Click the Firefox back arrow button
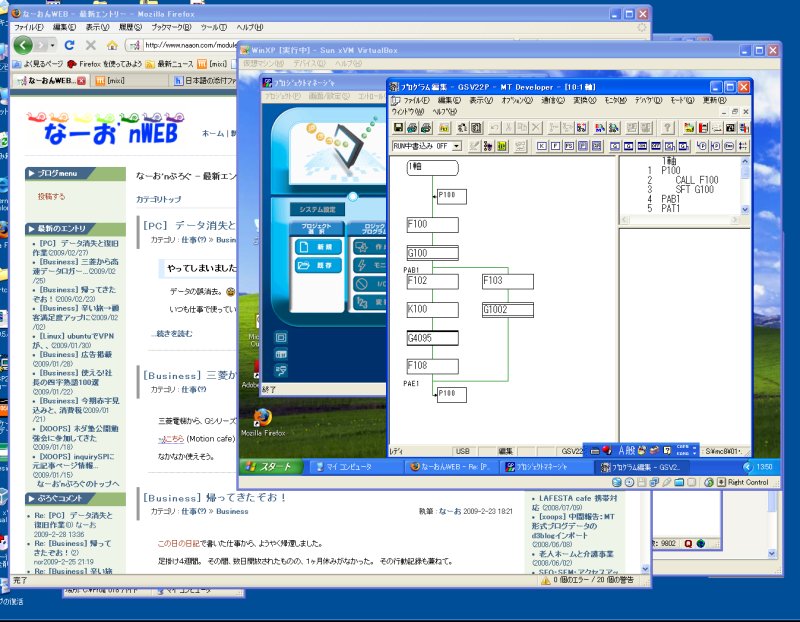Viewport: 800px width, 622px height. tap(26, 45)
